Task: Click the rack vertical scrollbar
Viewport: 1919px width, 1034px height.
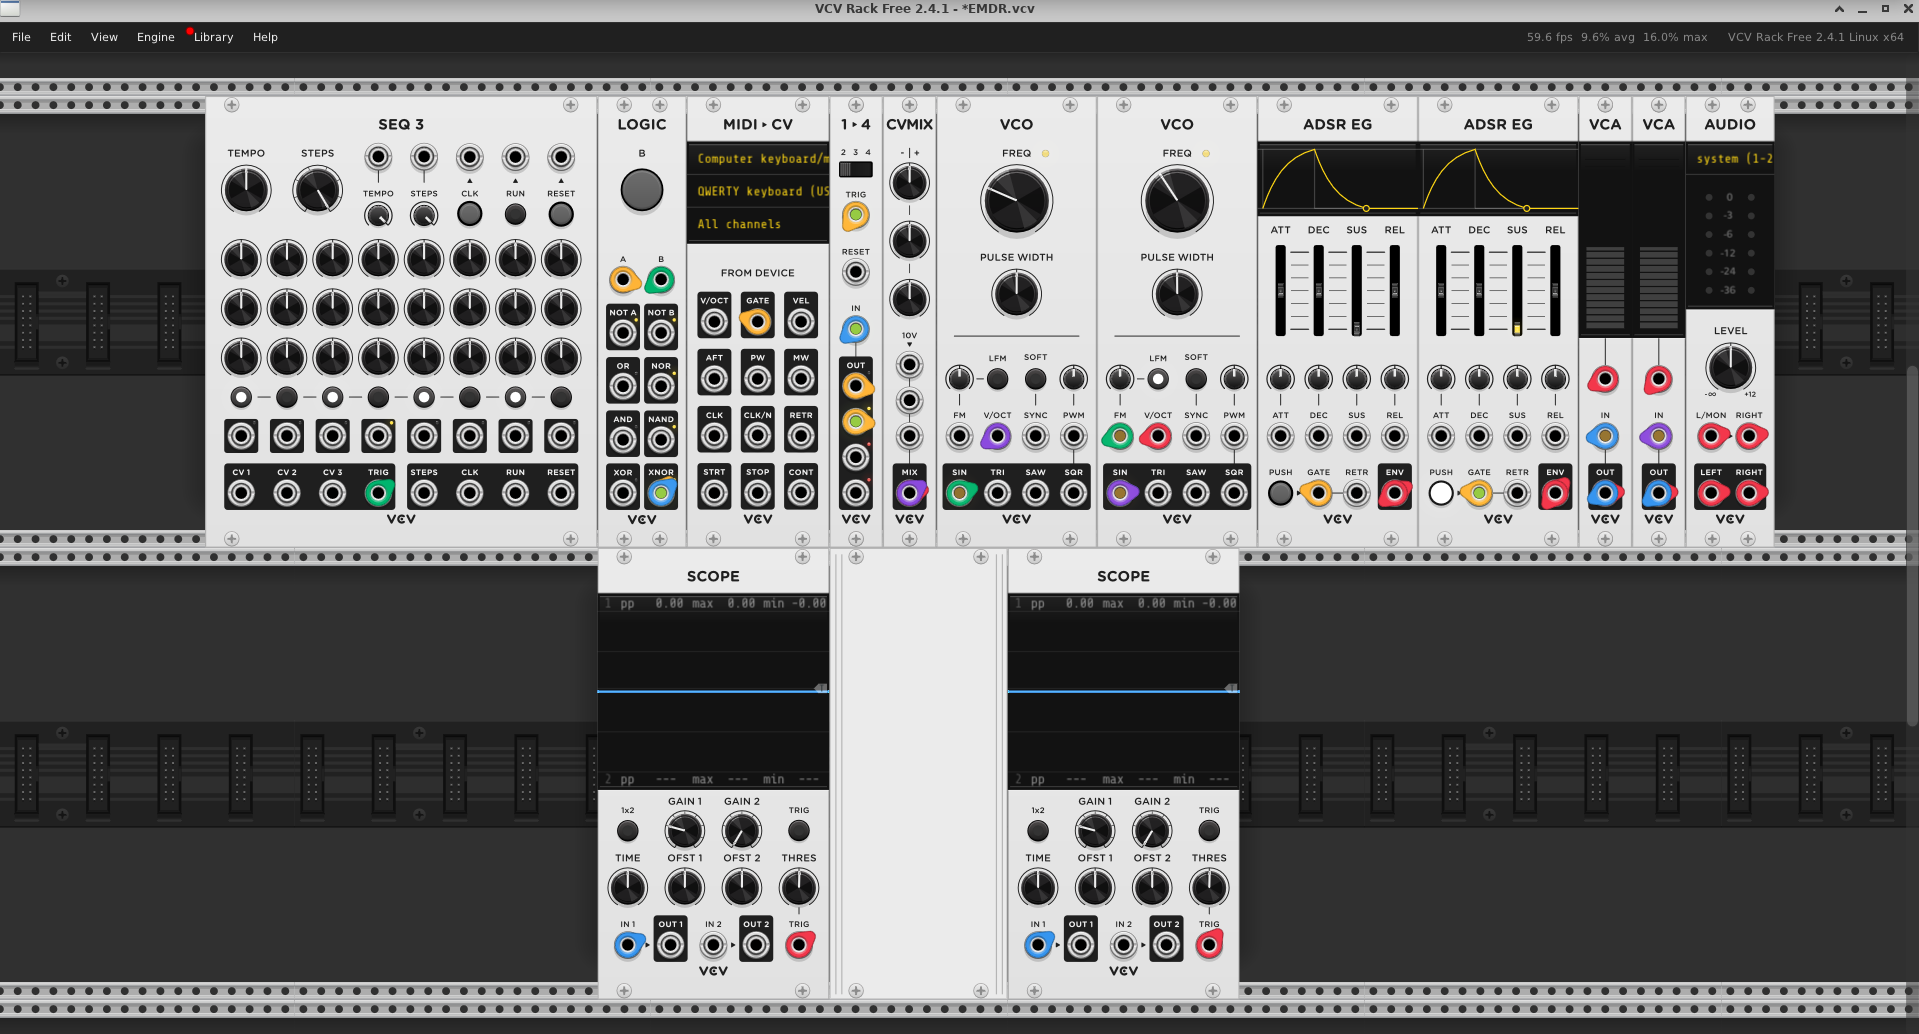Action: pos(1912,545)
